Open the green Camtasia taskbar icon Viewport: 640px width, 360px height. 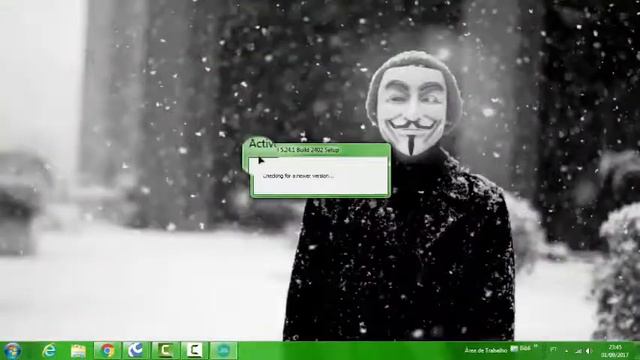pyautogui.click(x=165, y=351)
